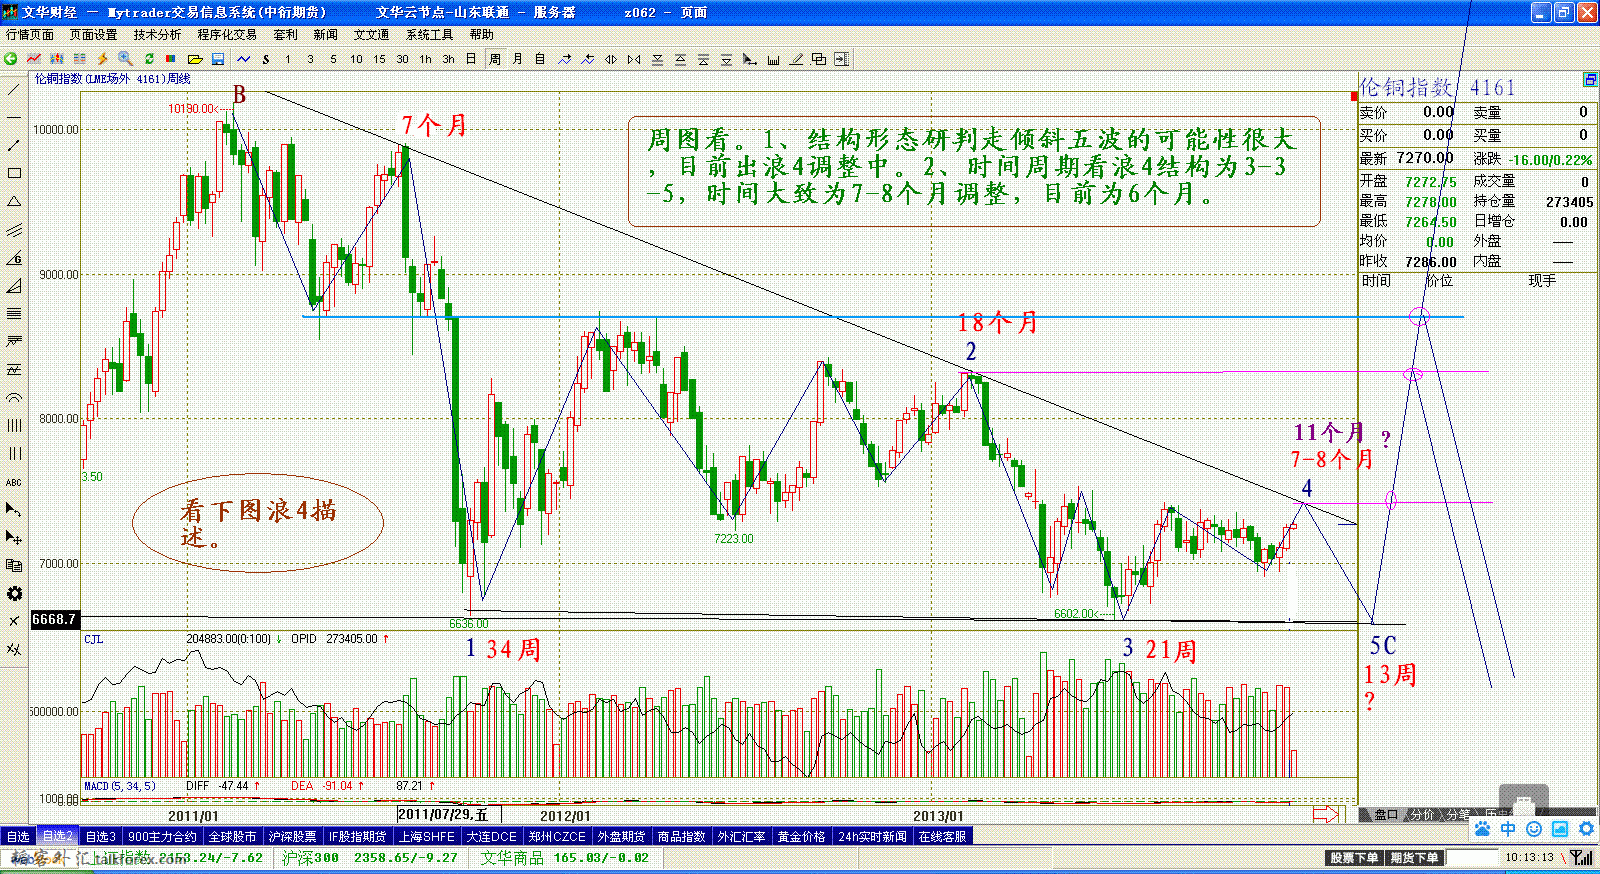Select the arc drawing tool
Screen dimensions: 1600x874
pos(14,398)
